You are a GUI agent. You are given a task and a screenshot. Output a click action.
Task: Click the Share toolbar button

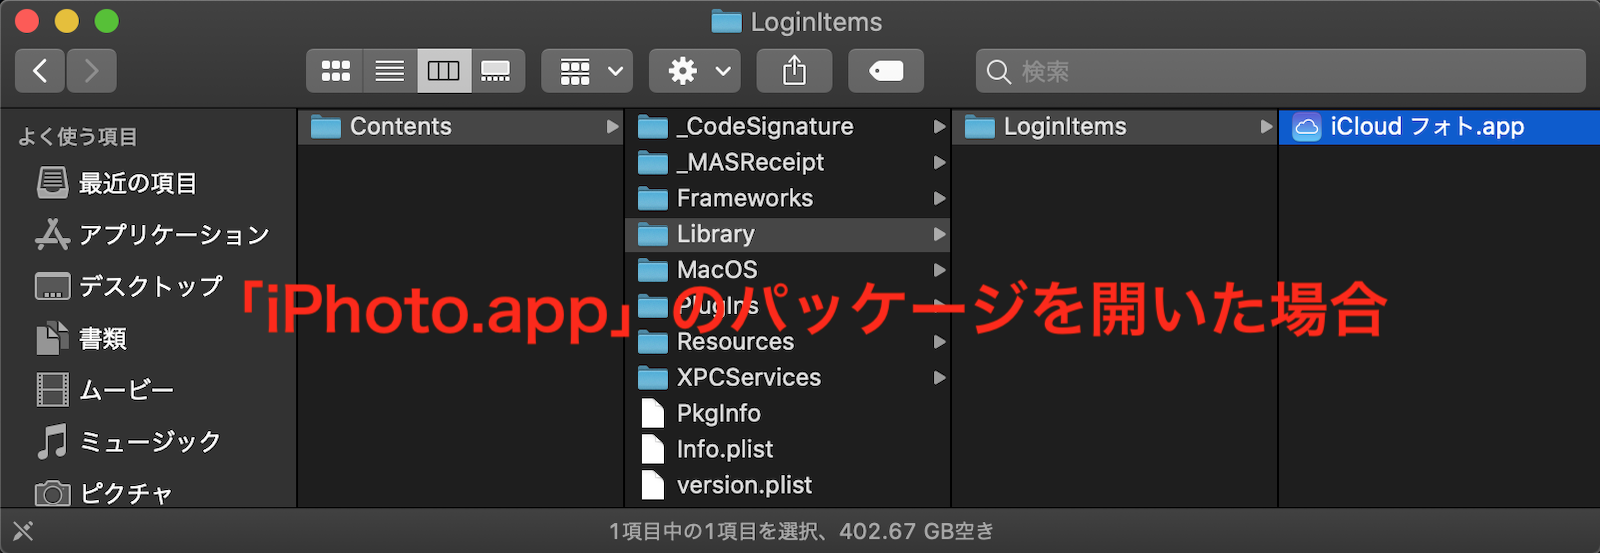(x=794, y=71)
